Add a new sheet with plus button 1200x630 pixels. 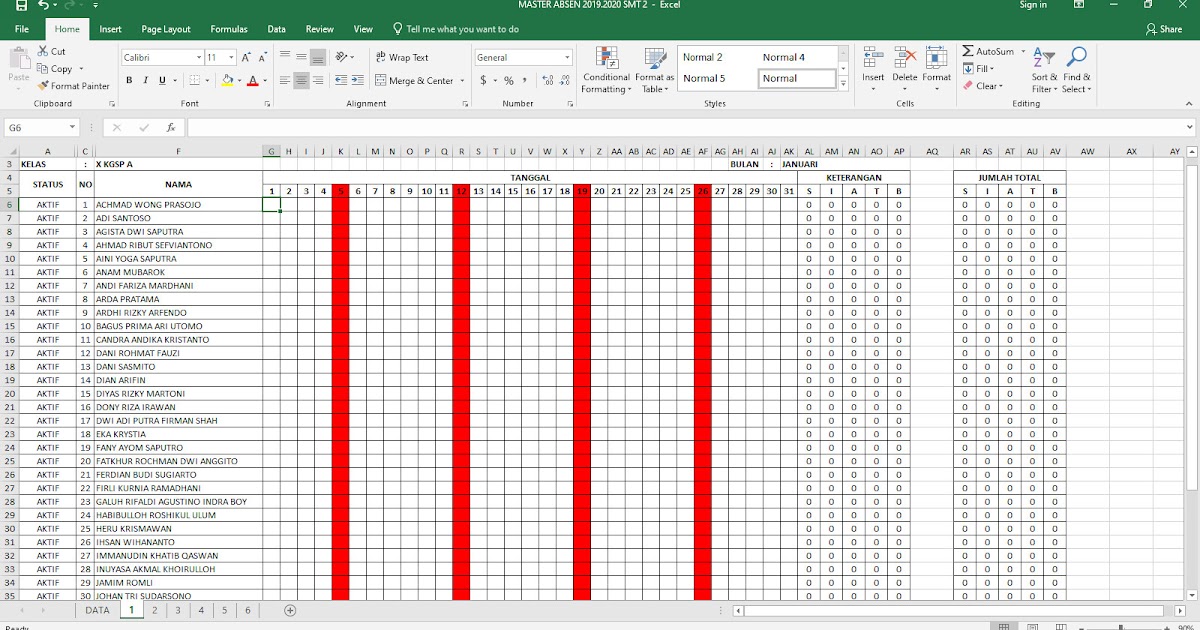click(x=290, y=610)
